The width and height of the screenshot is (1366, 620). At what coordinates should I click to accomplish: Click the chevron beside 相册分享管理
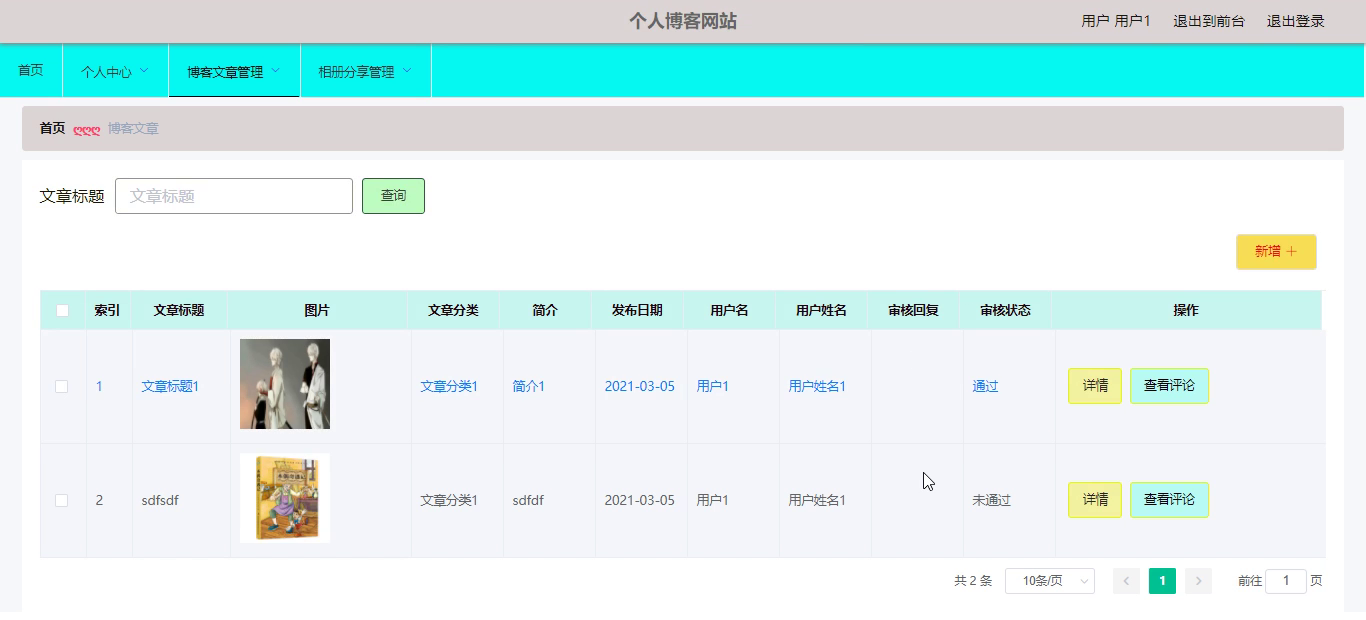point(407,71)
